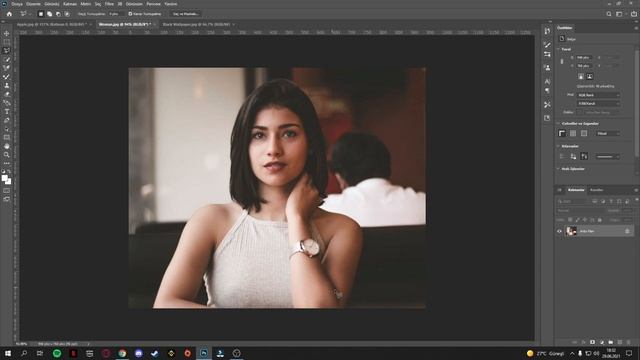This screenshot has width=640, height=360.
Task: Click the background color swatch
Action: coord(9,182)
